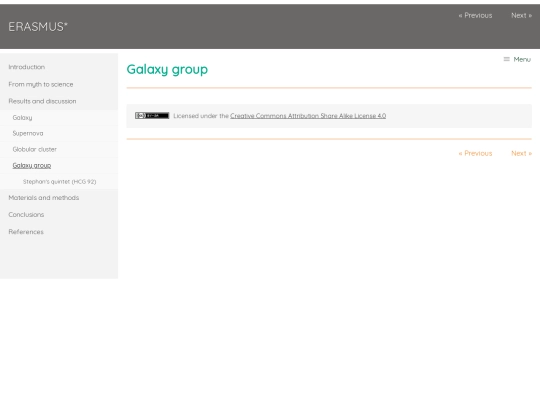Open Stephan's quintet (HCG 92) page
This screenshot has height=405, width=540.
(60, 181)
